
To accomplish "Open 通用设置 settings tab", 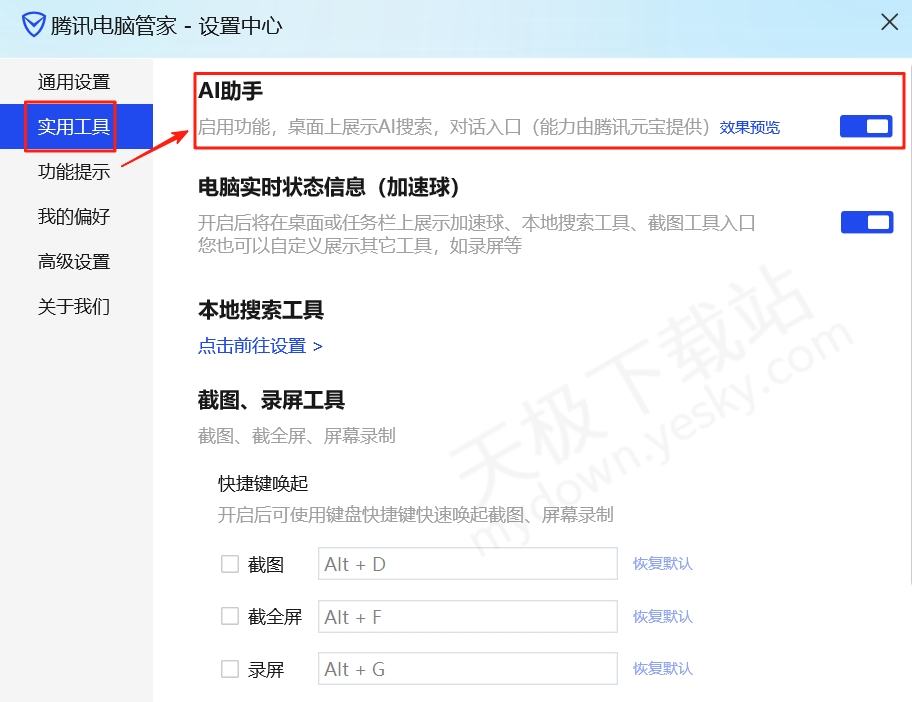I will (x=74, y=82).
